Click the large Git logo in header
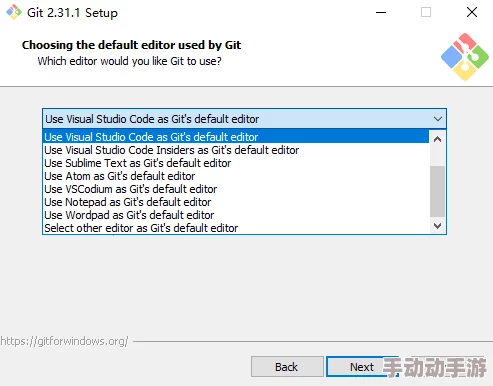This screenshot has height=386, width=493. pyautogui.click(x=465, y=57)
